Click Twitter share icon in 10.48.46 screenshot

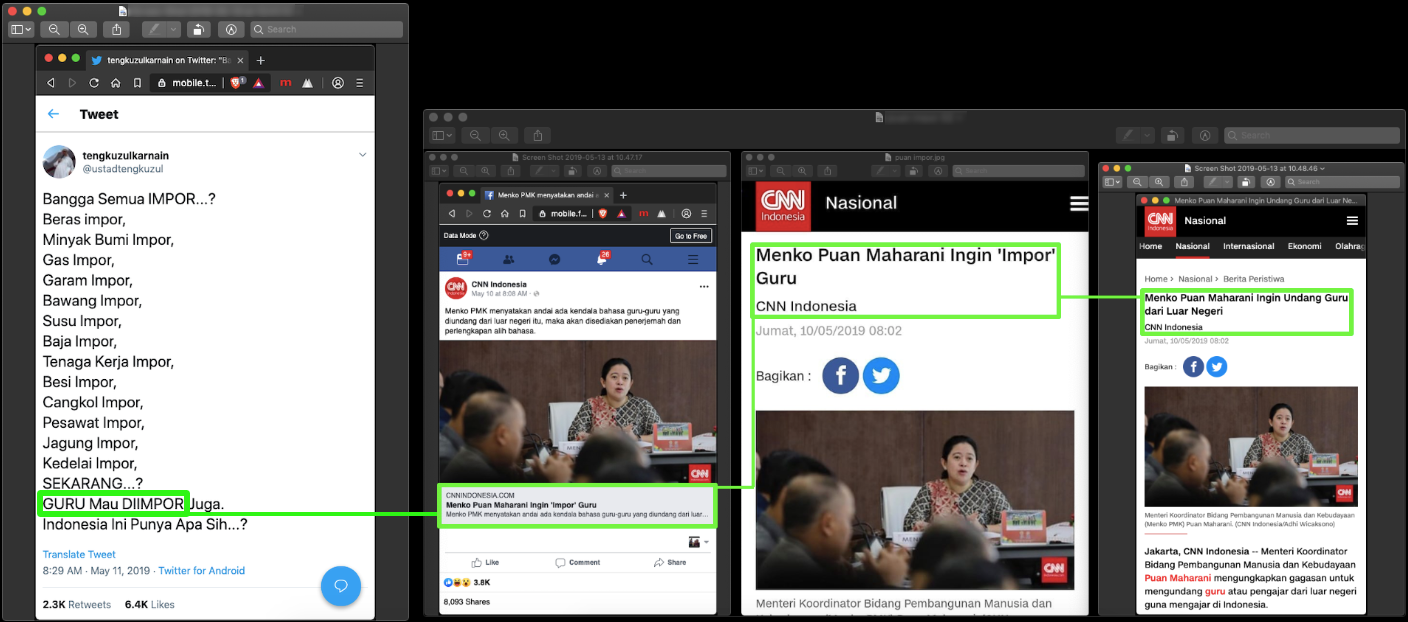pos(1216,367)
